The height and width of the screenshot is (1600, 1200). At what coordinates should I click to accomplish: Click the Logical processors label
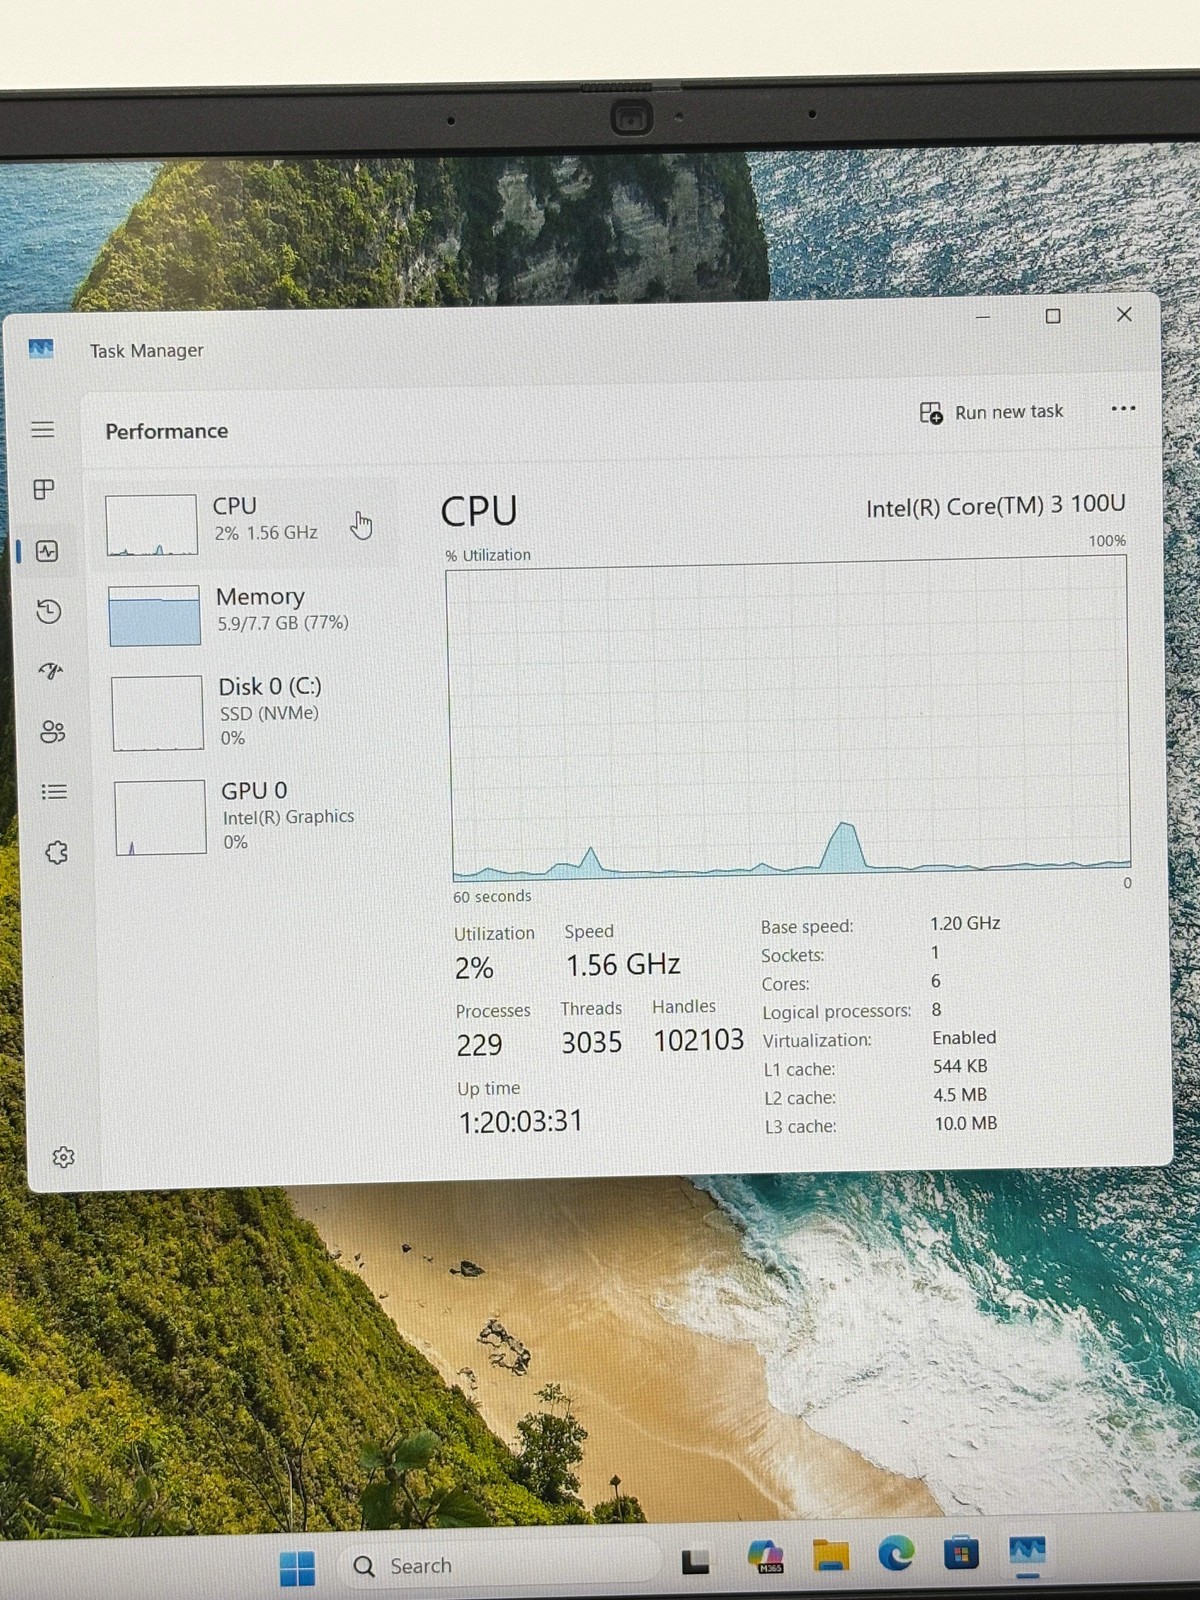[x=837, y=1012]
